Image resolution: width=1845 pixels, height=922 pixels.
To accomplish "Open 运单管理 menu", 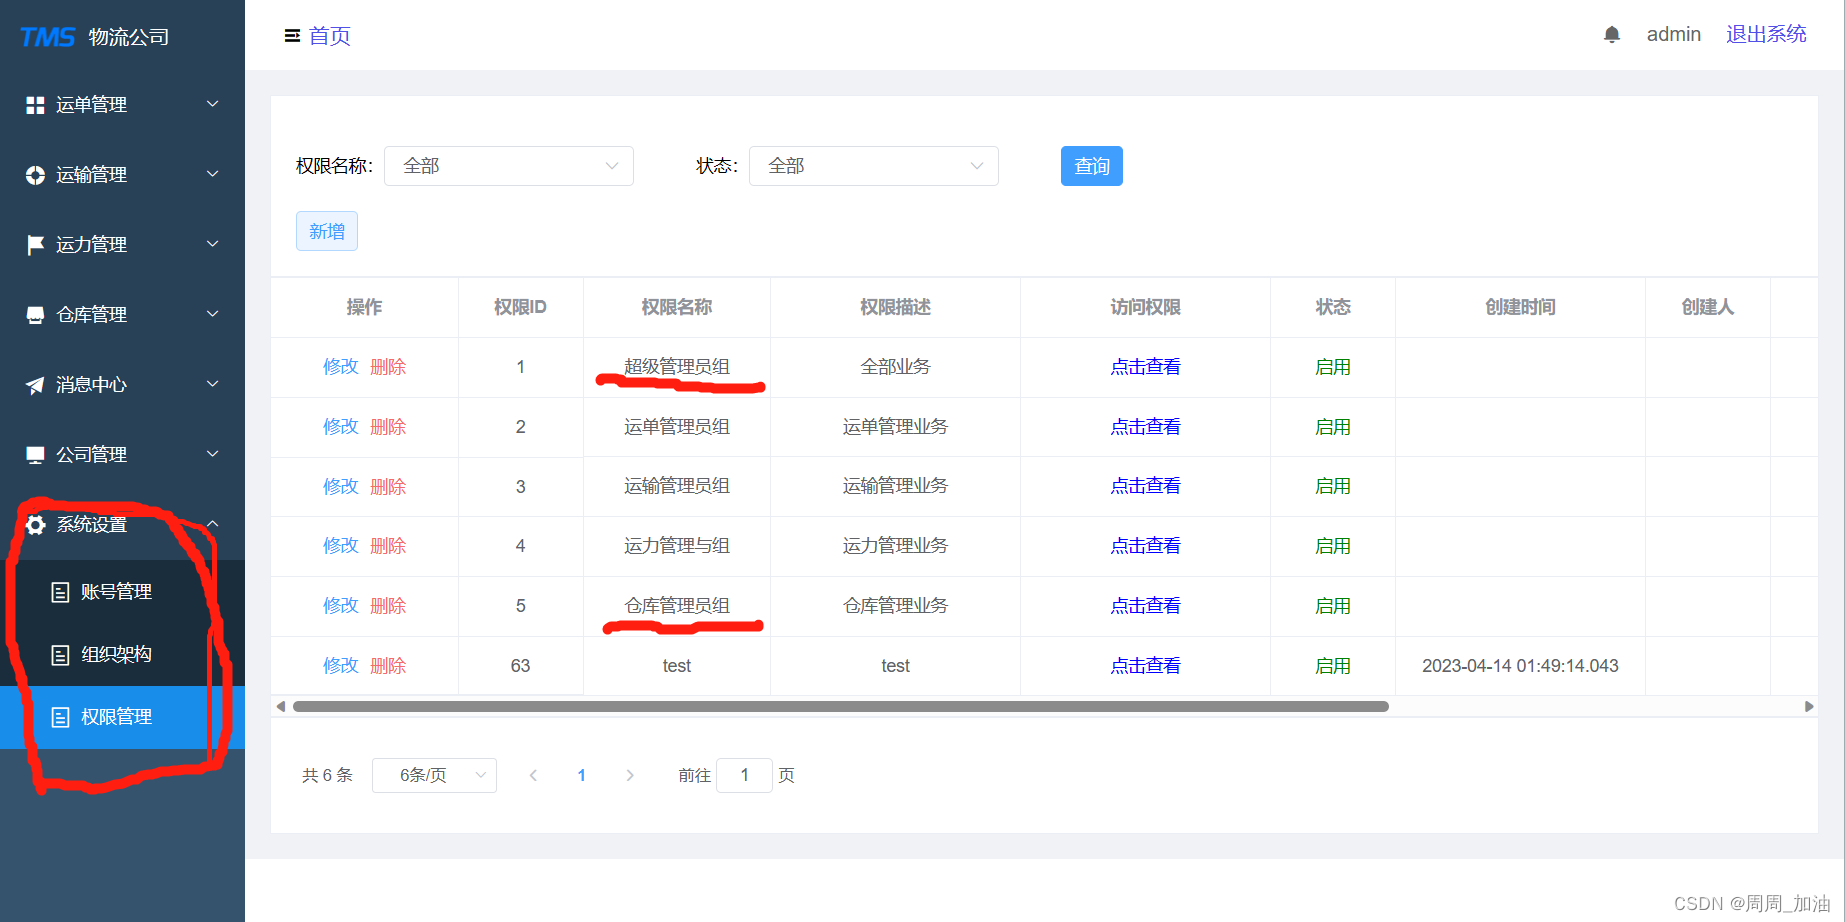I will [x=122, y=105].
